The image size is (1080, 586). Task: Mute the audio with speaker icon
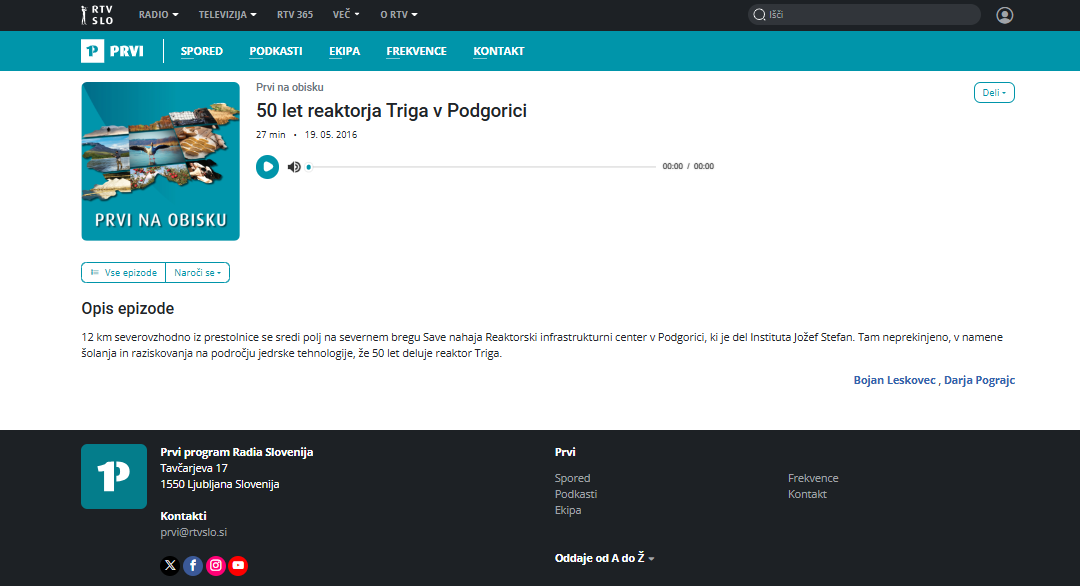click(294, 167)
